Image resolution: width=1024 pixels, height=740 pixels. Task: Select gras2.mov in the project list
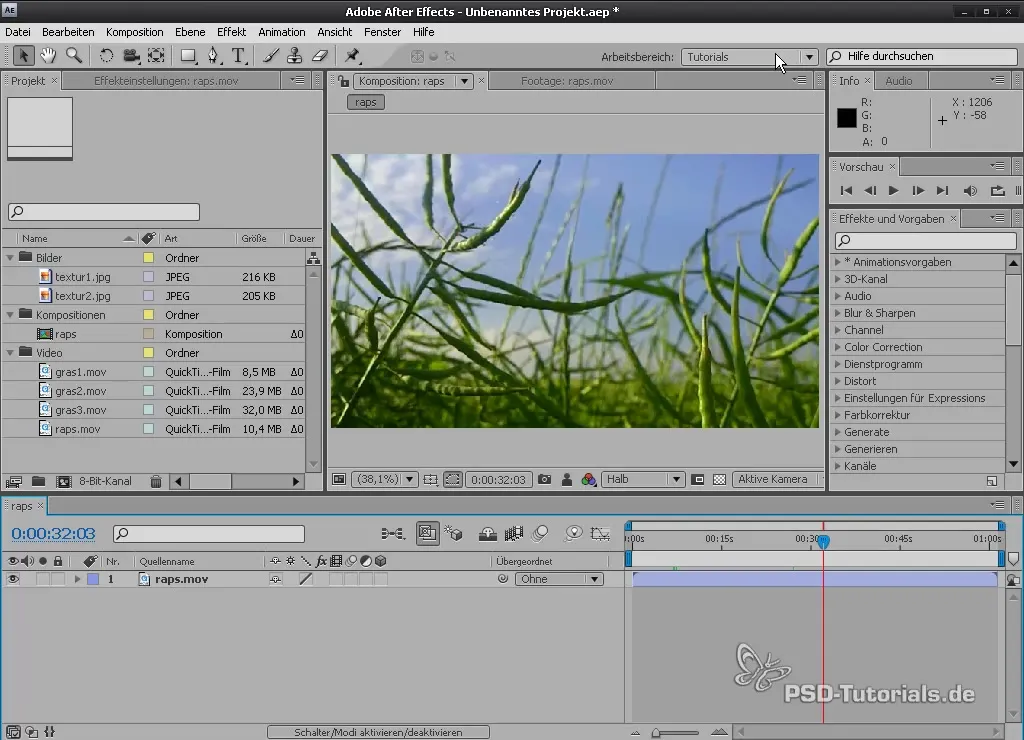pos(80,391)
